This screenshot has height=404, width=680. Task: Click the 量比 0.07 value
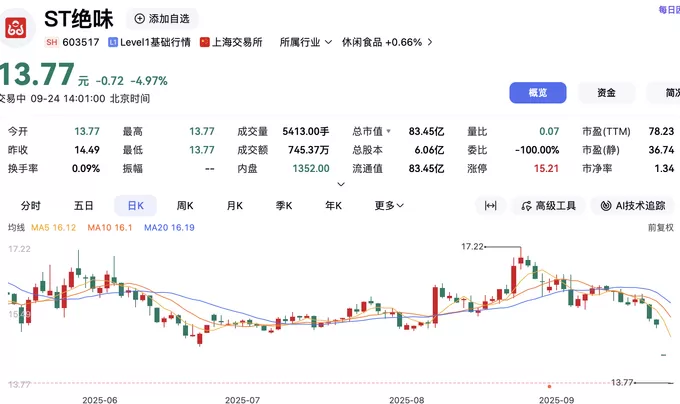pyautogui.click(x=549, y=131)
